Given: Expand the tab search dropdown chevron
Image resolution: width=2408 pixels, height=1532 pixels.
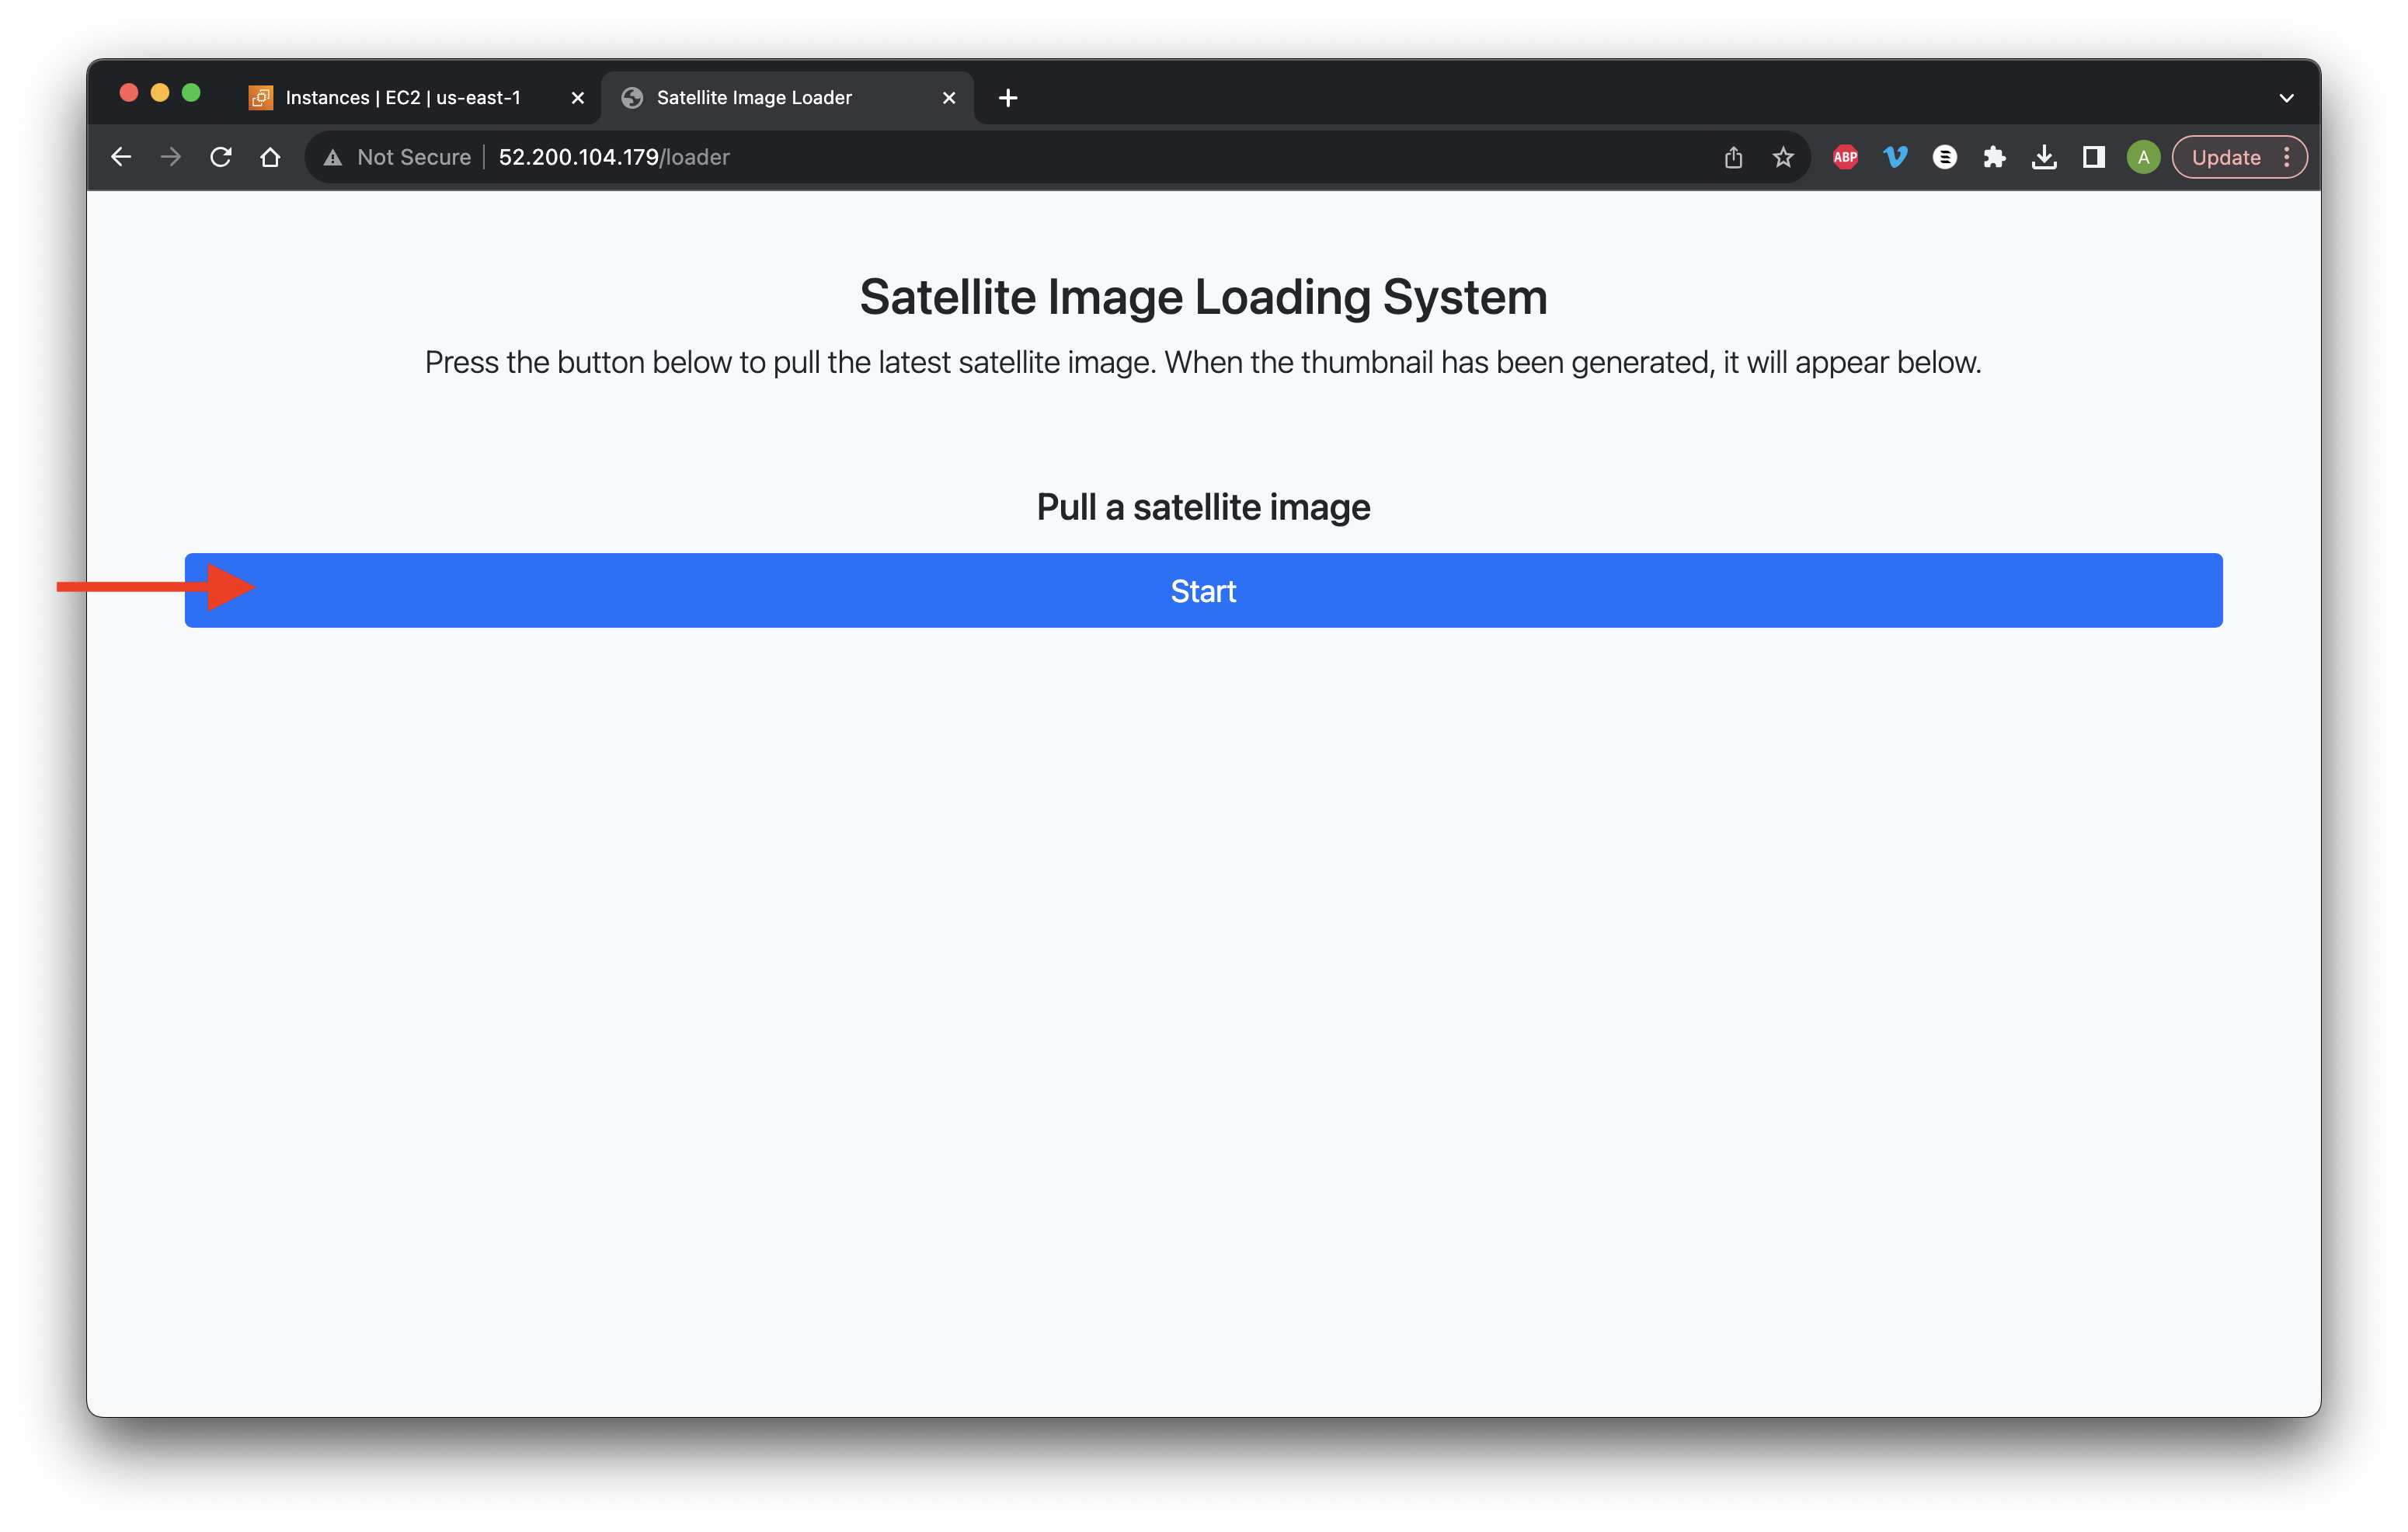Looking at the screenshot, I should click(x=2286, y=98).
